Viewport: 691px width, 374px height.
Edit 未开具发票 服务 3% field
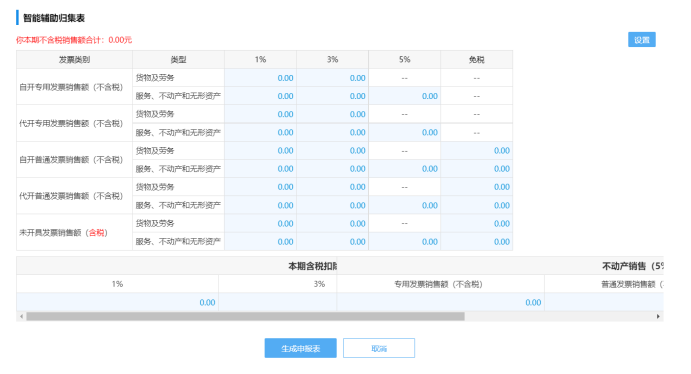coord(333,241)
